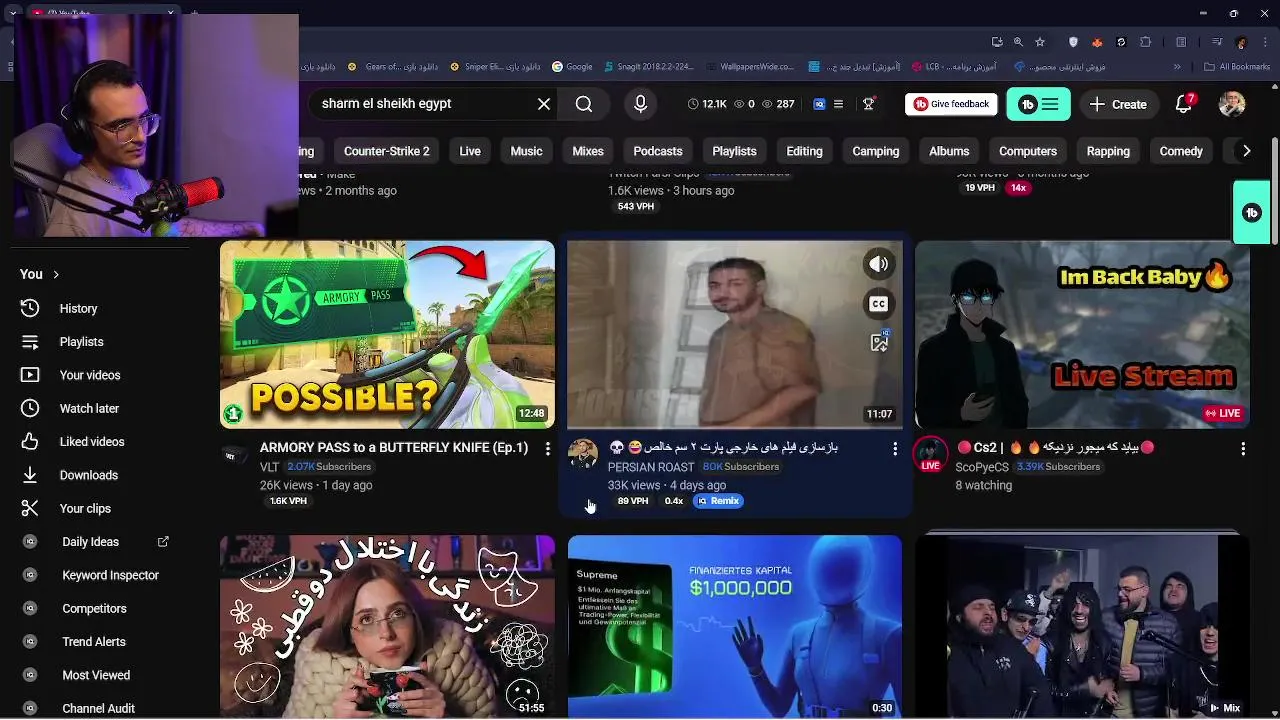Click the trophy icon in header
This screenshot has height=720, width=1280.
tap(869, 104)
